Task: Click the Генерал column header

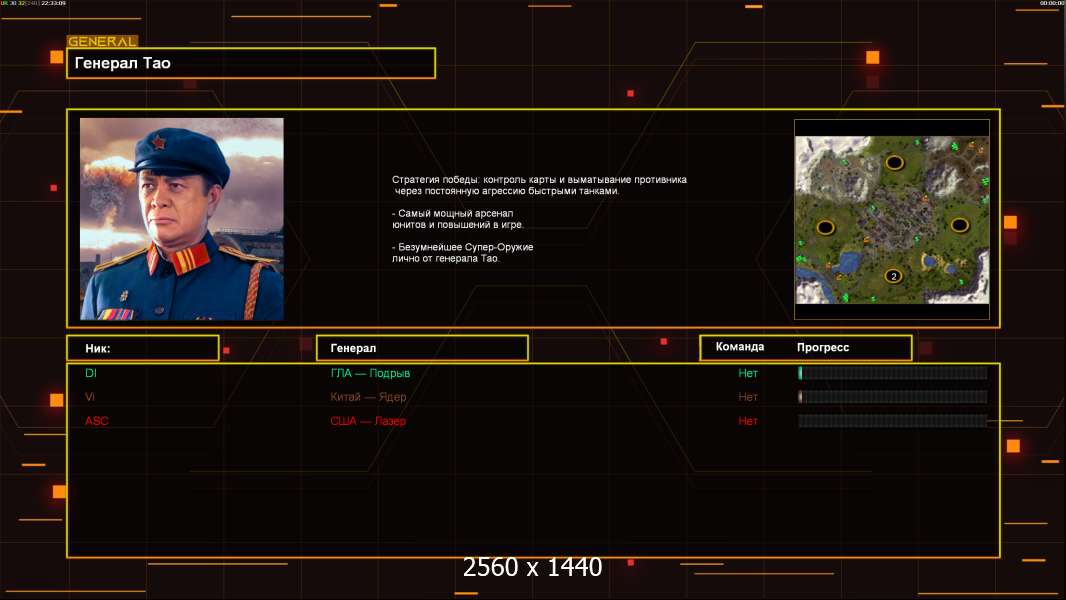Action: [422, 348]
